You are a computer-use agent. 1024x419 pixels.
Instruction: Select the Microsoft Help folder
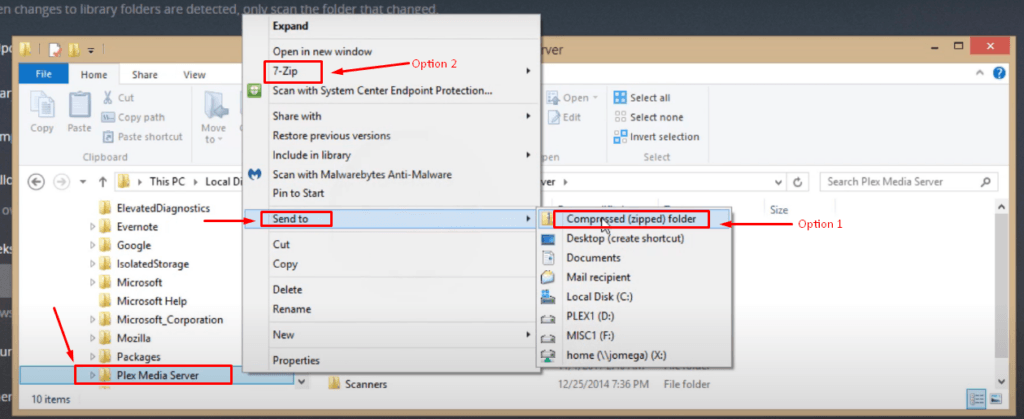point(143,302)
